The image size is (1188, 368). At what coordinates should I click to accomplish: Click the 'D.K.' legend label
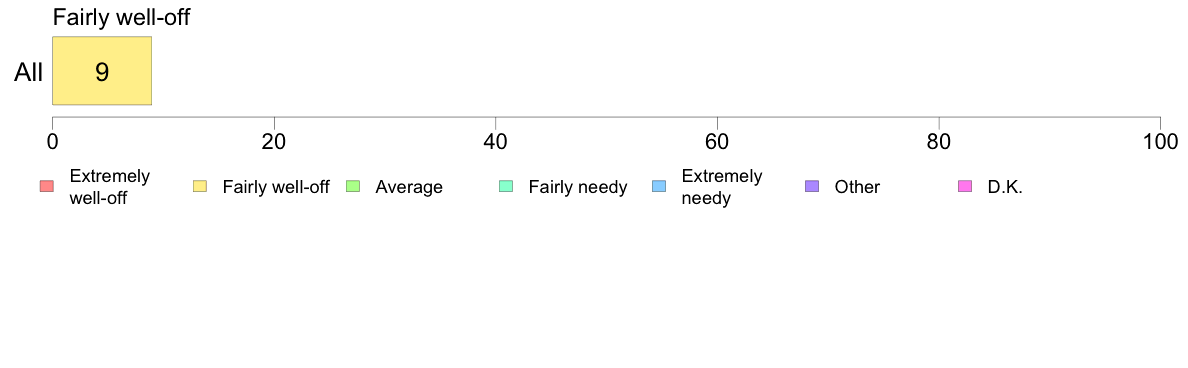pyautogui.click(x=1005, y=187)
